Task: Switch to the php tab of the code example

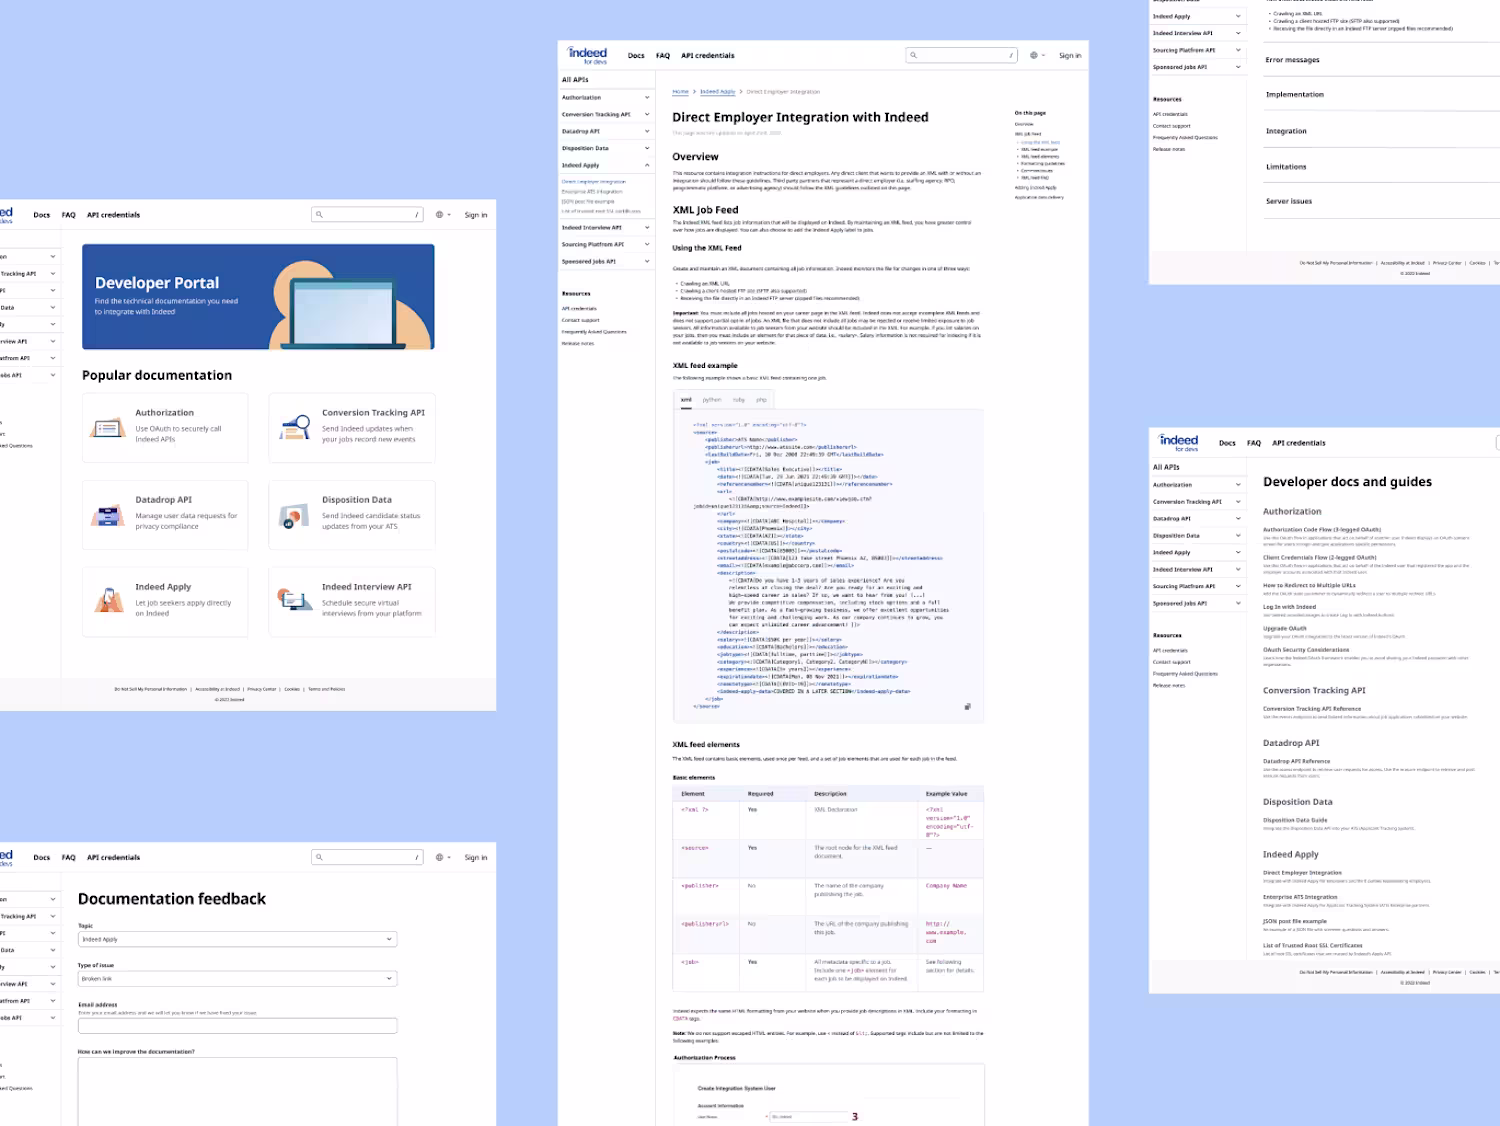Action: [761, 400]
